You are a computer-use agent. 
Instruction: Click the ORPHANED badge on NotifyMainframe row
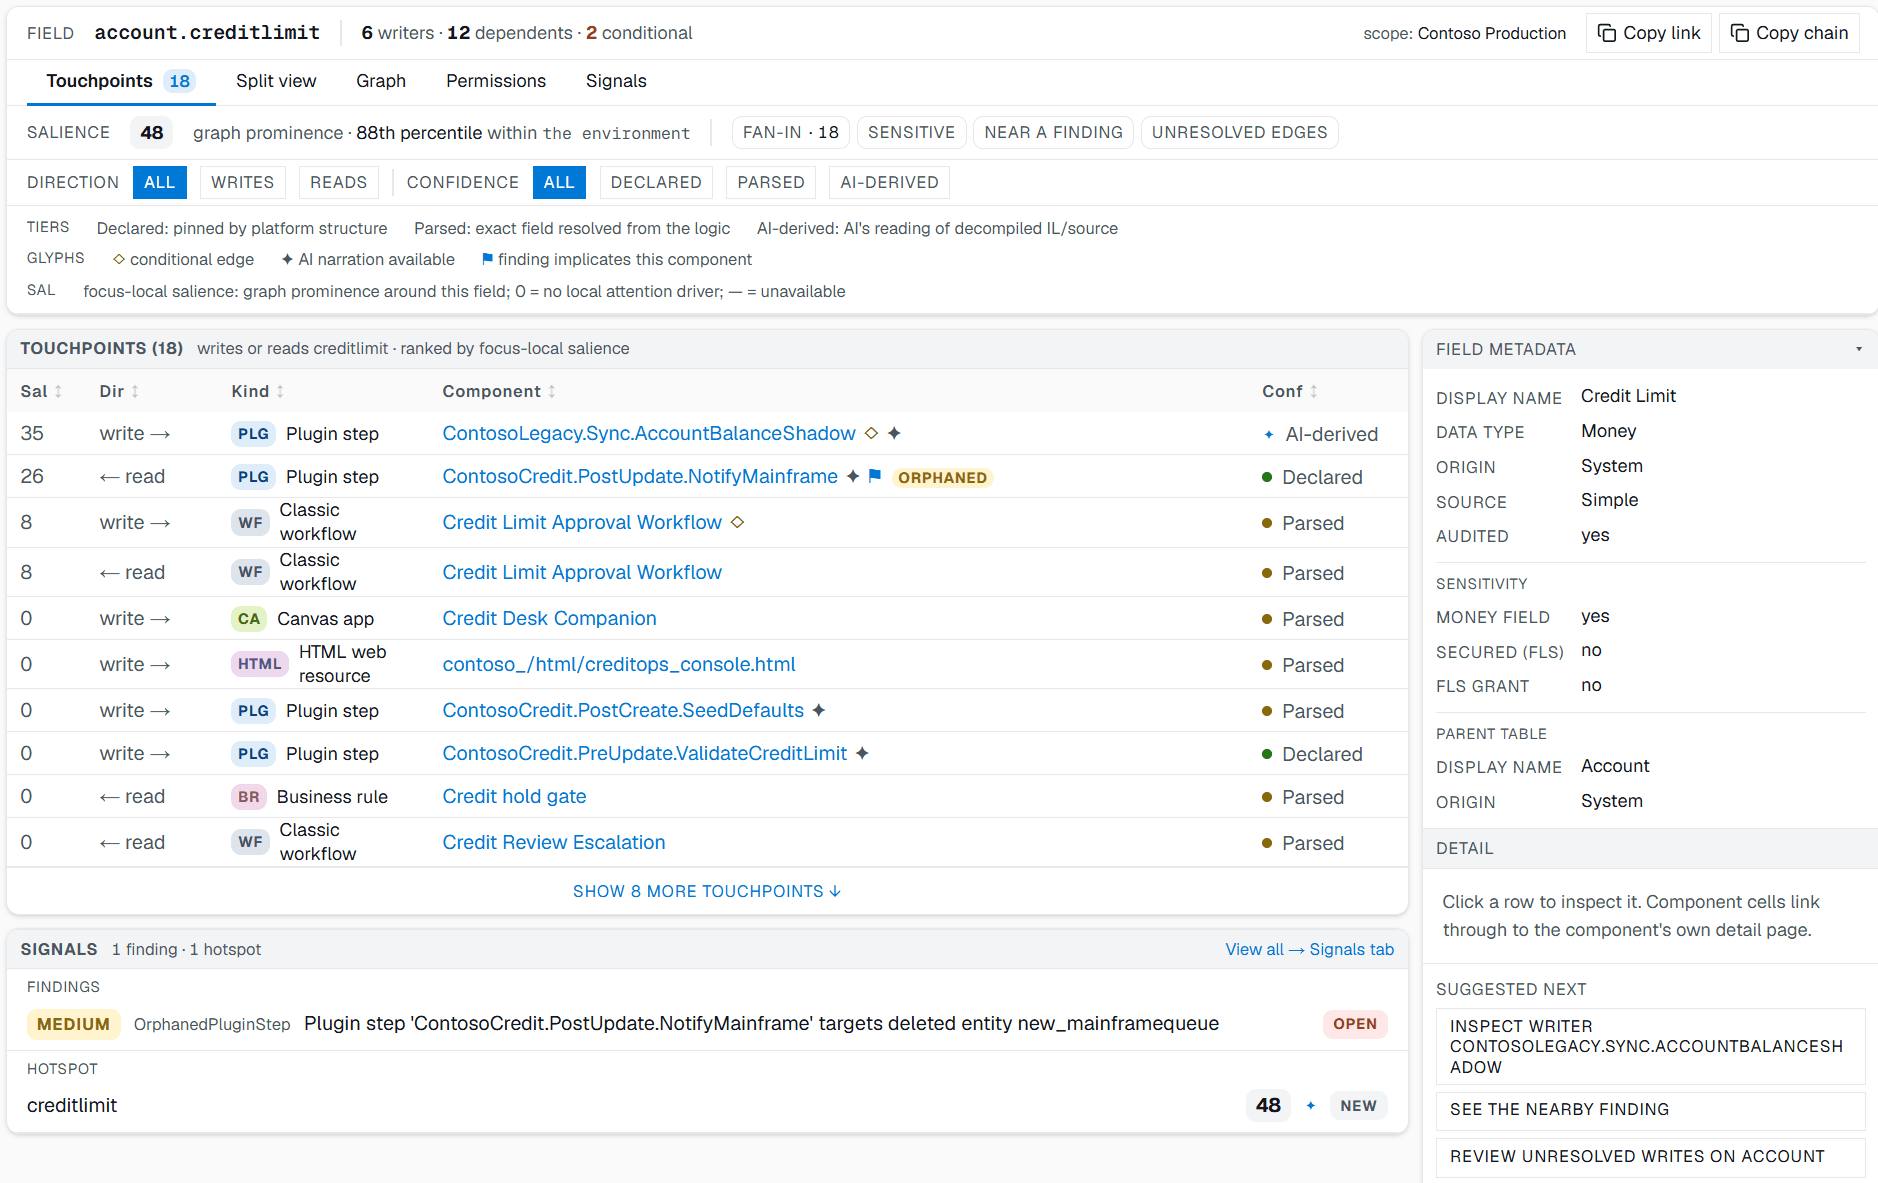pyautogui.click(x=942, y=477)
